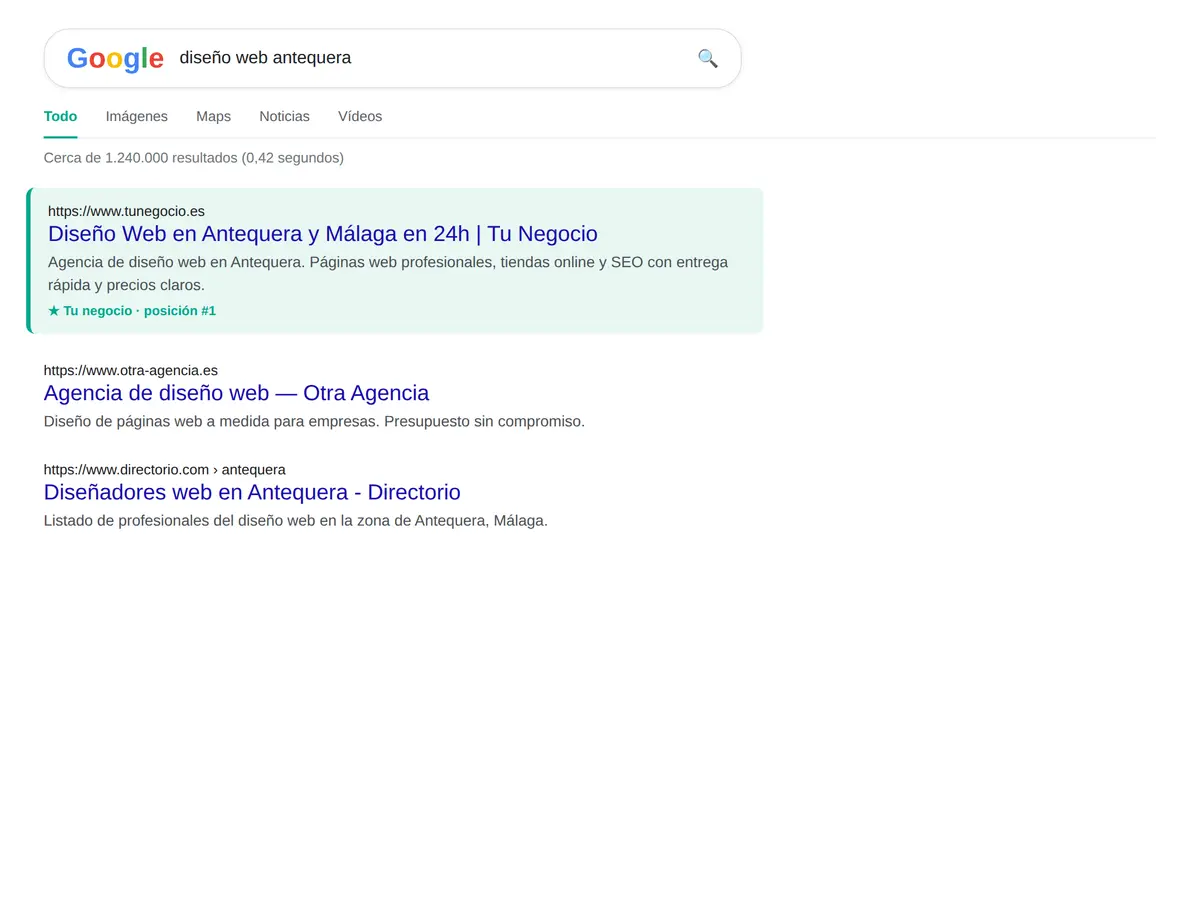Click the https://www.directorio.com › antequera URL

165,469
